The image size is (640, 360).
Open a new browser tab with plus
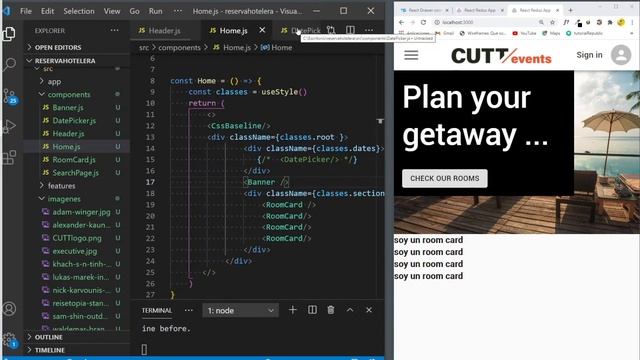[570, 10]
